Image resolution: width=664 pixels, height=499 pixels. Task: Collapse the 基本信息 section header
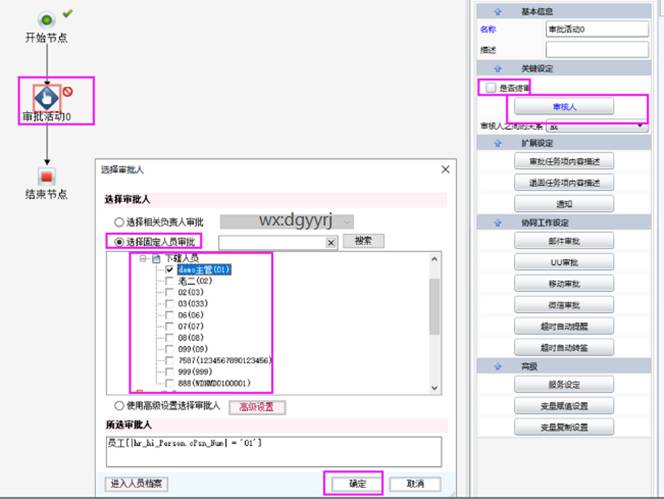[x=495, y=11]
